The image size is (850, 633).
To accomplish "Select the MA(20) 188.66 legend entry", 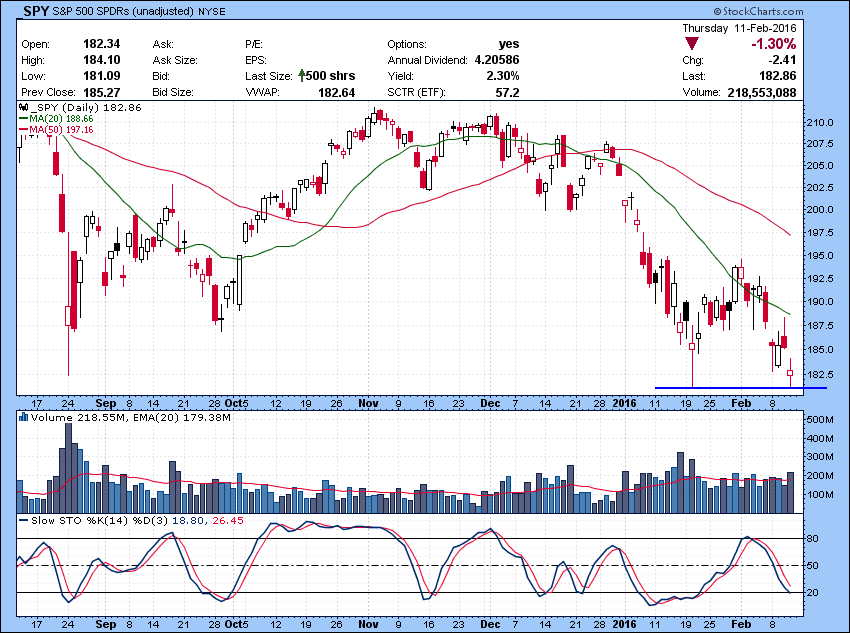I will coord(56,119).
